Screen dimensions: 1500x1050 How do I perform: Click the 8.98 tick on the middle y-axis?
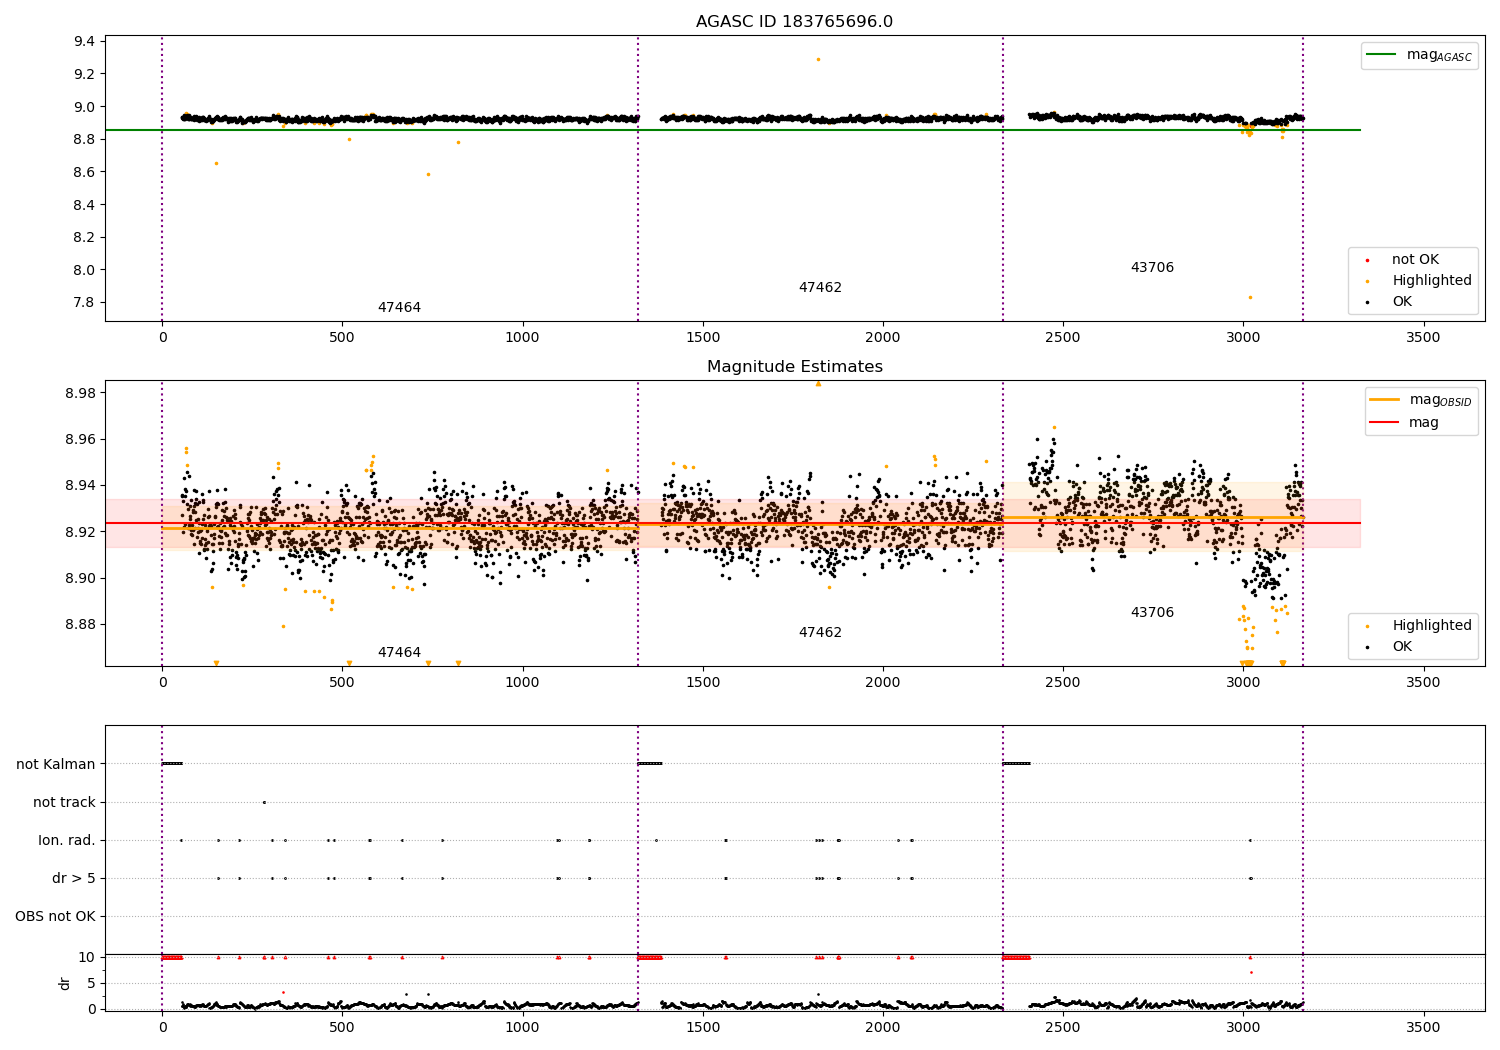coord(82,393)
